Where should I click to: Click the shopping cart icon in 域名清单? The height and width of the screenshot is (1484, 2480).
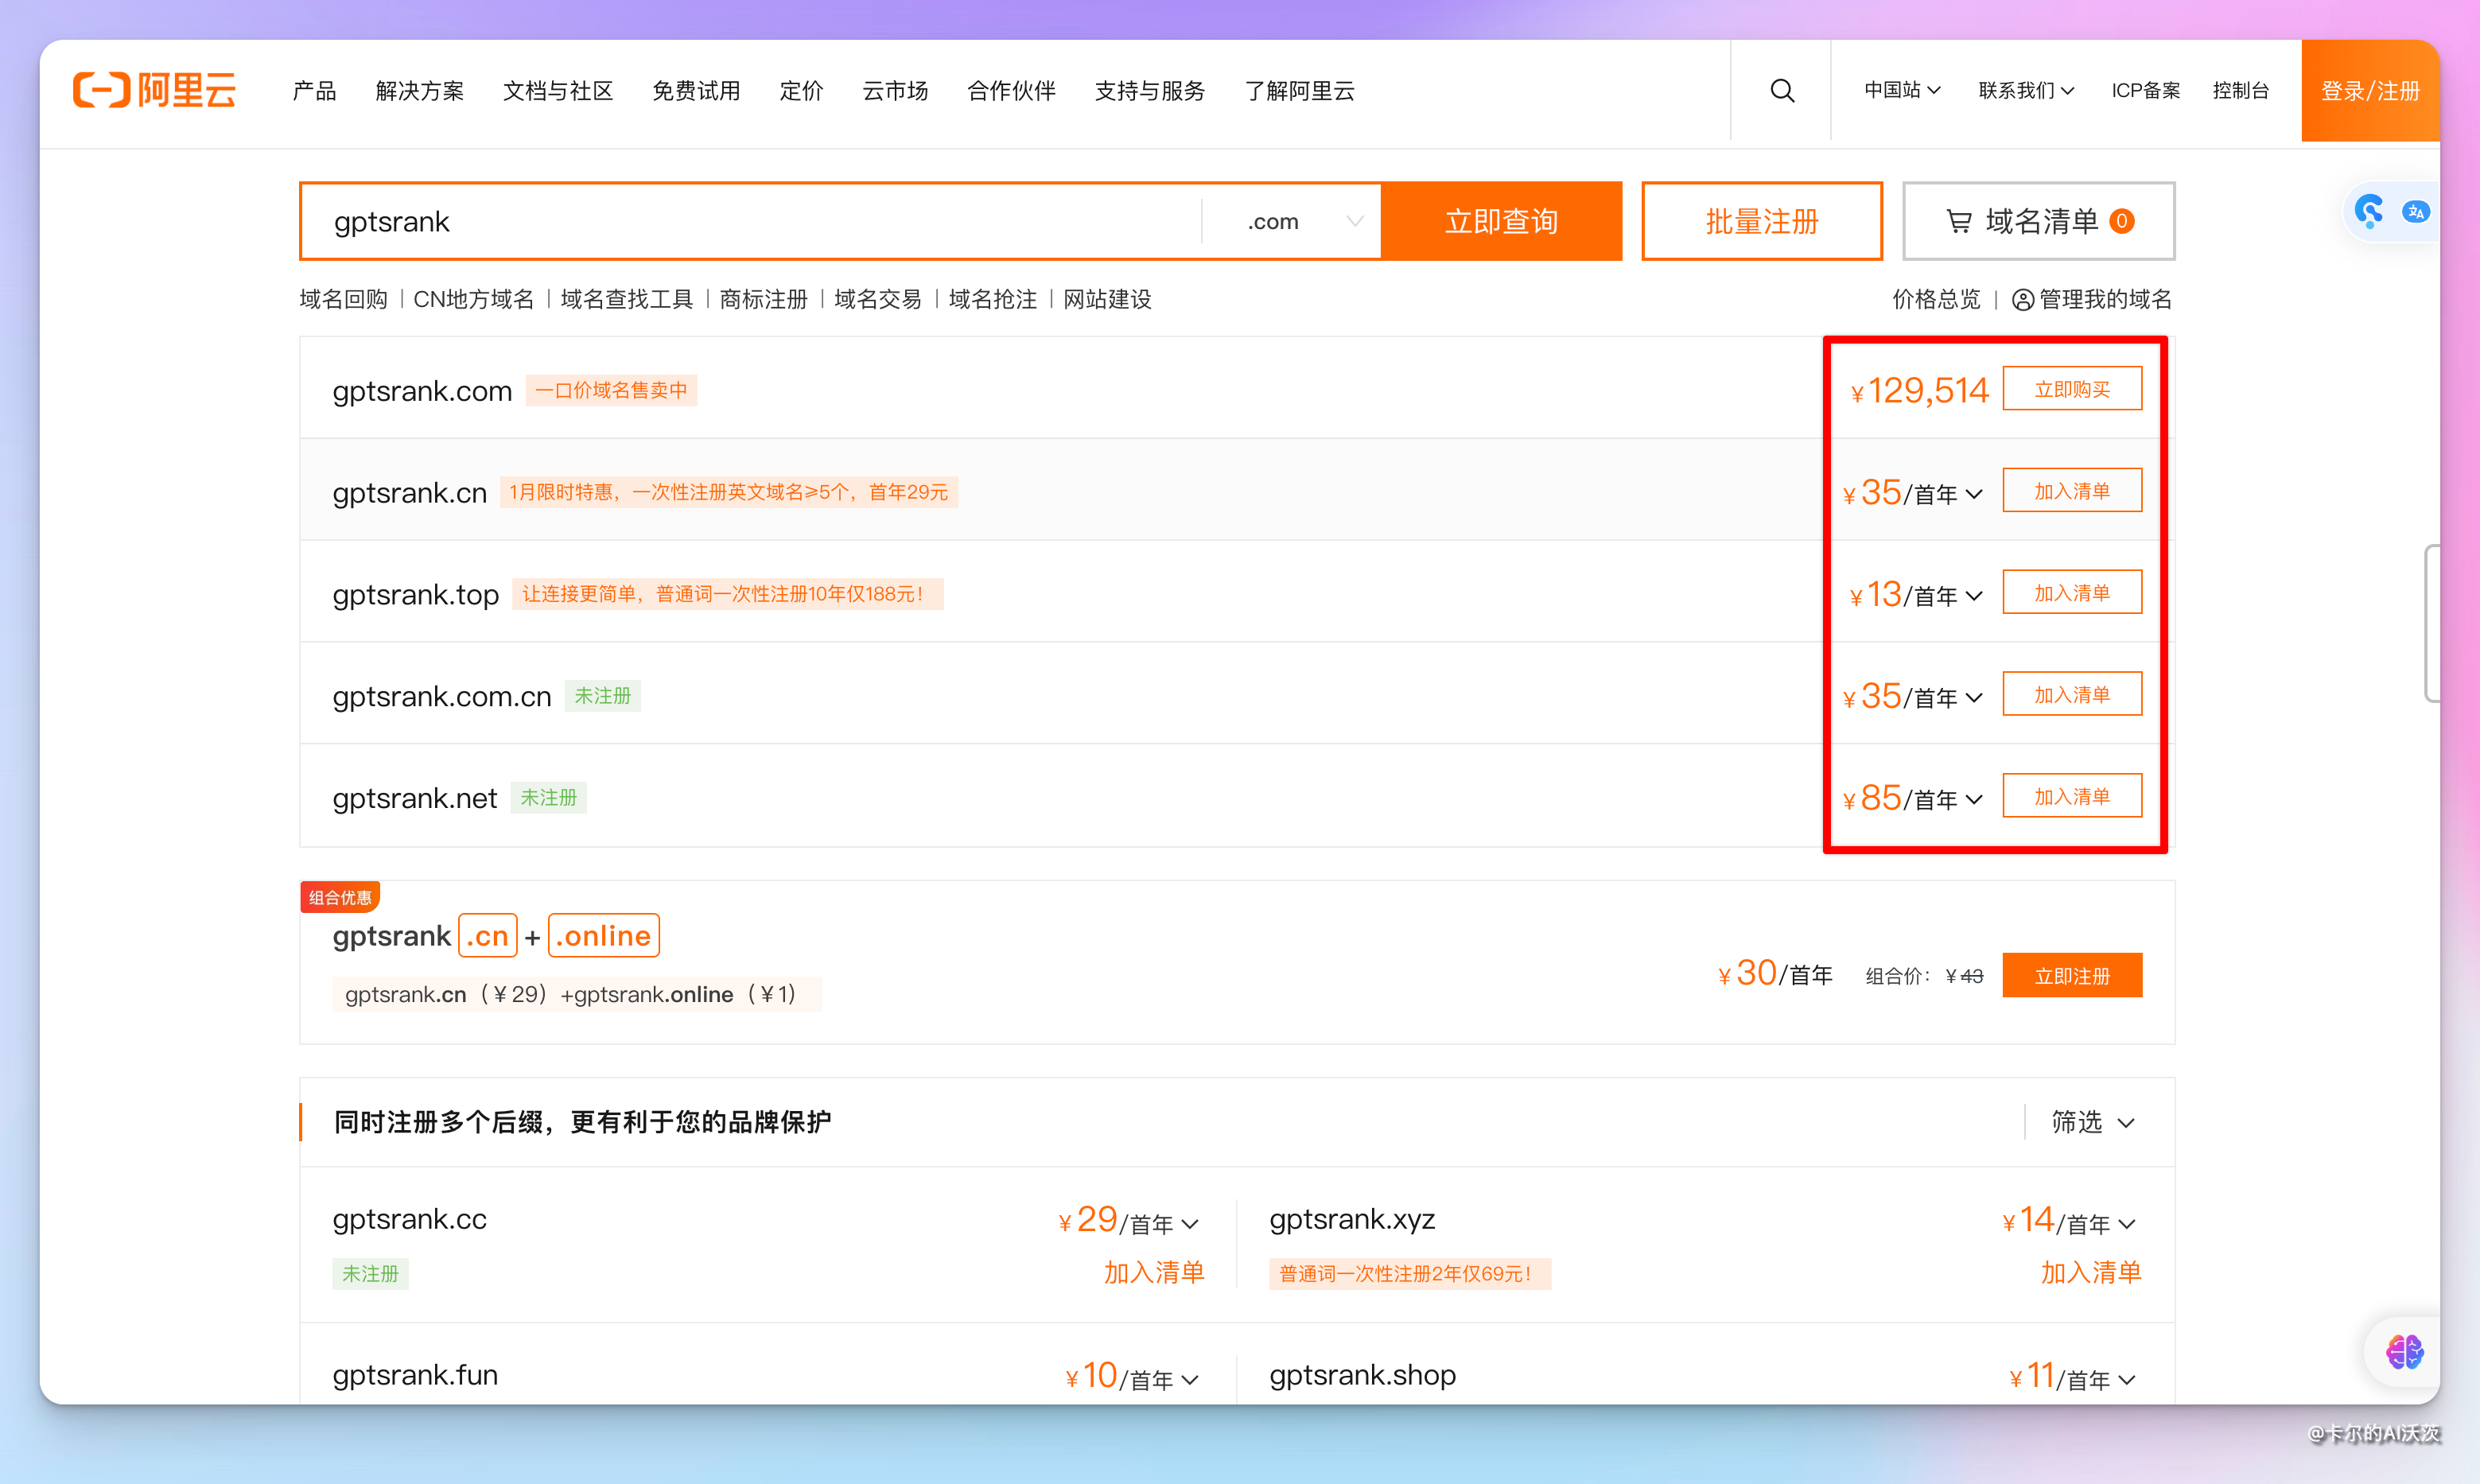click(1958, 221)
